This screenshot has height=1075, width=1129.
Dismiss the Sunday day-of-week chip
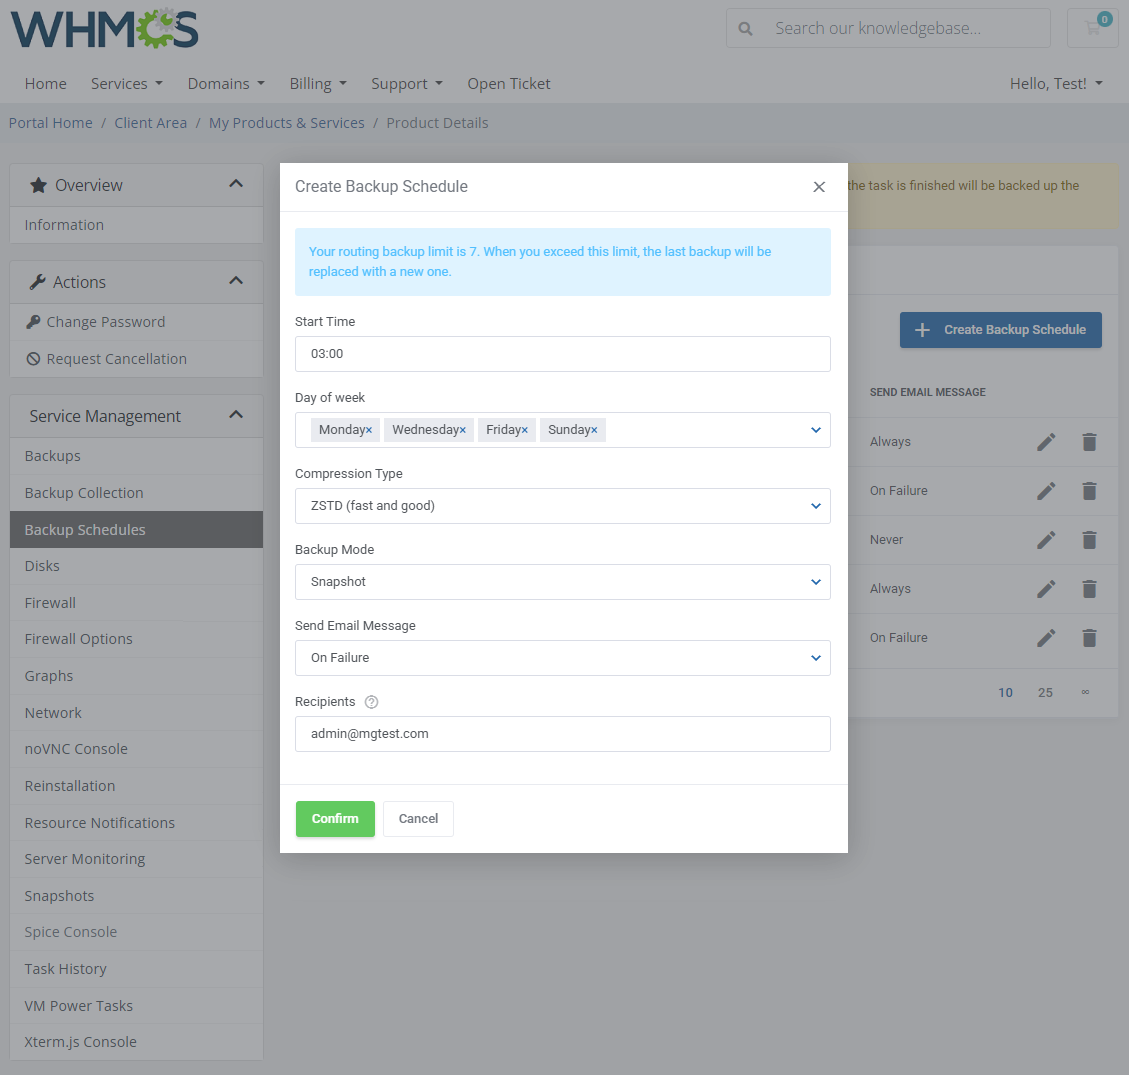592,429
